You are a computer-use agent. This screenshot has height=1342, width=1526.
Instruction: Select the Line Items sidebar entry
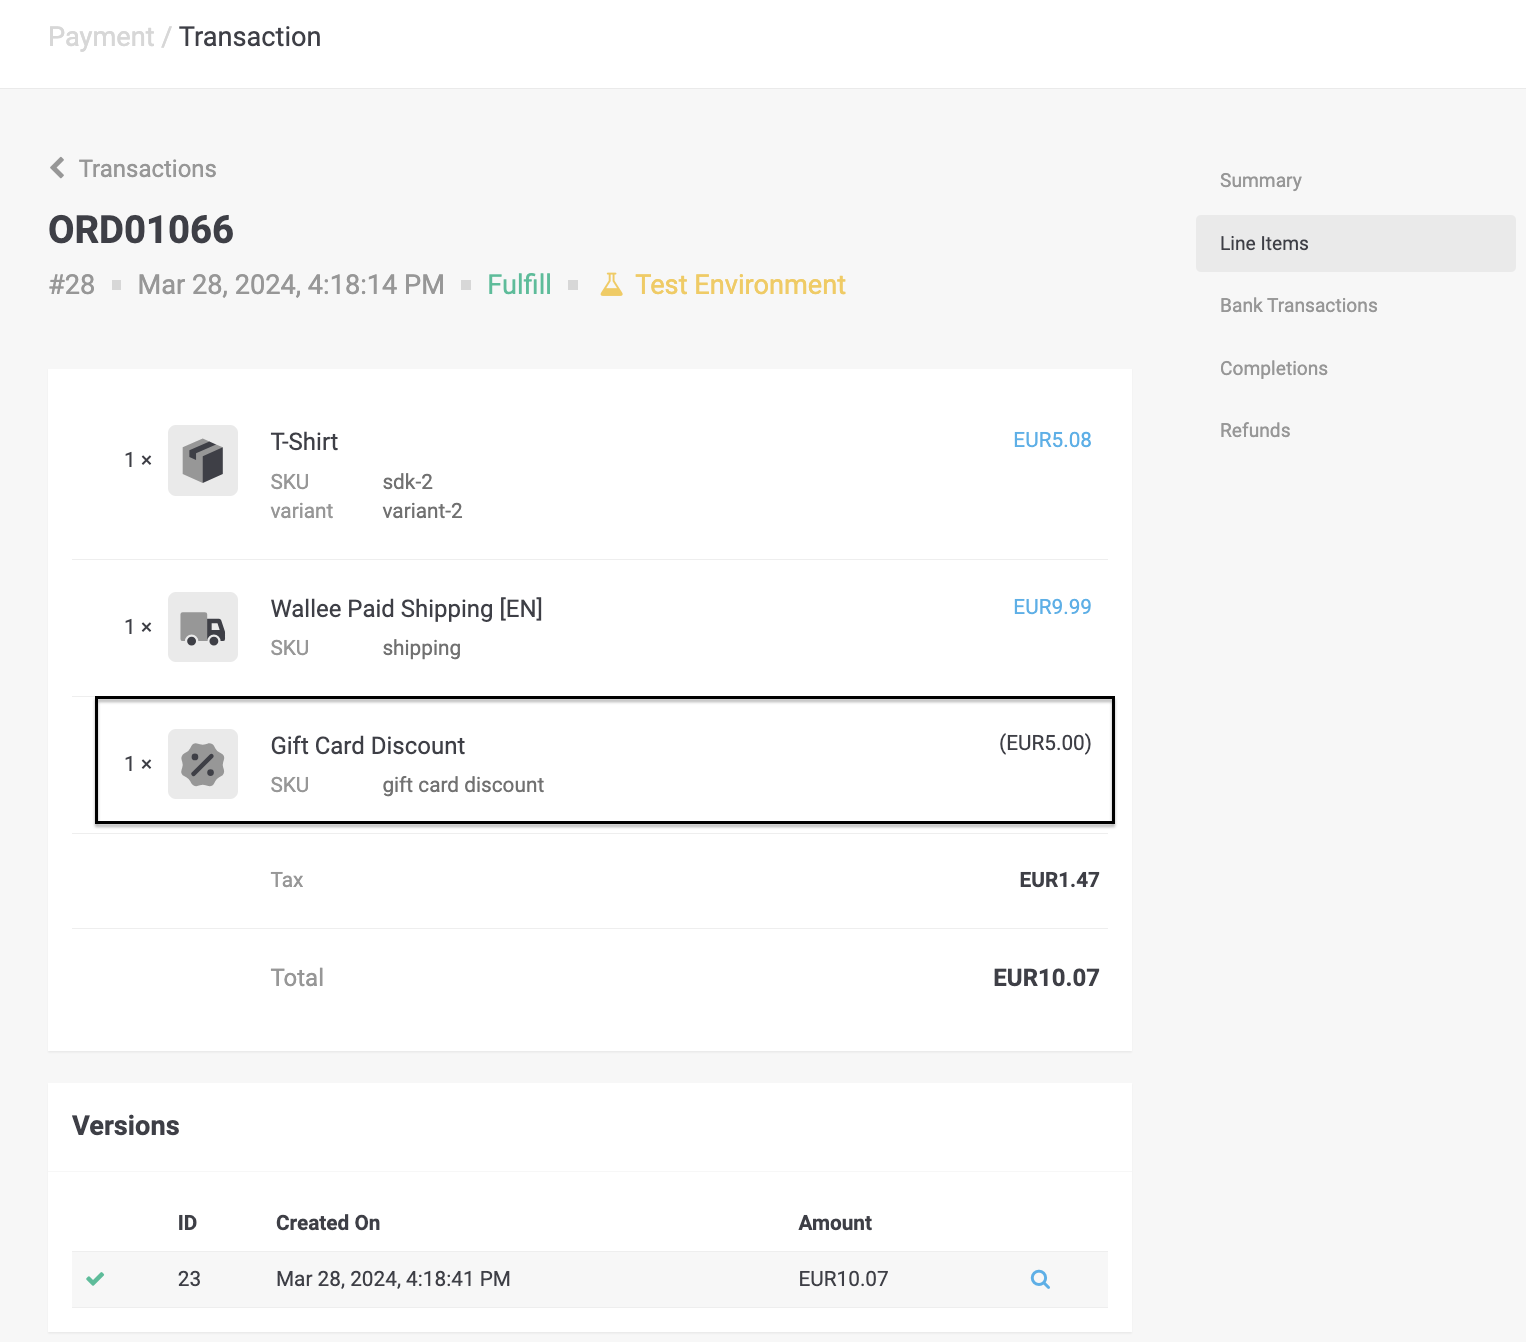1264,243
